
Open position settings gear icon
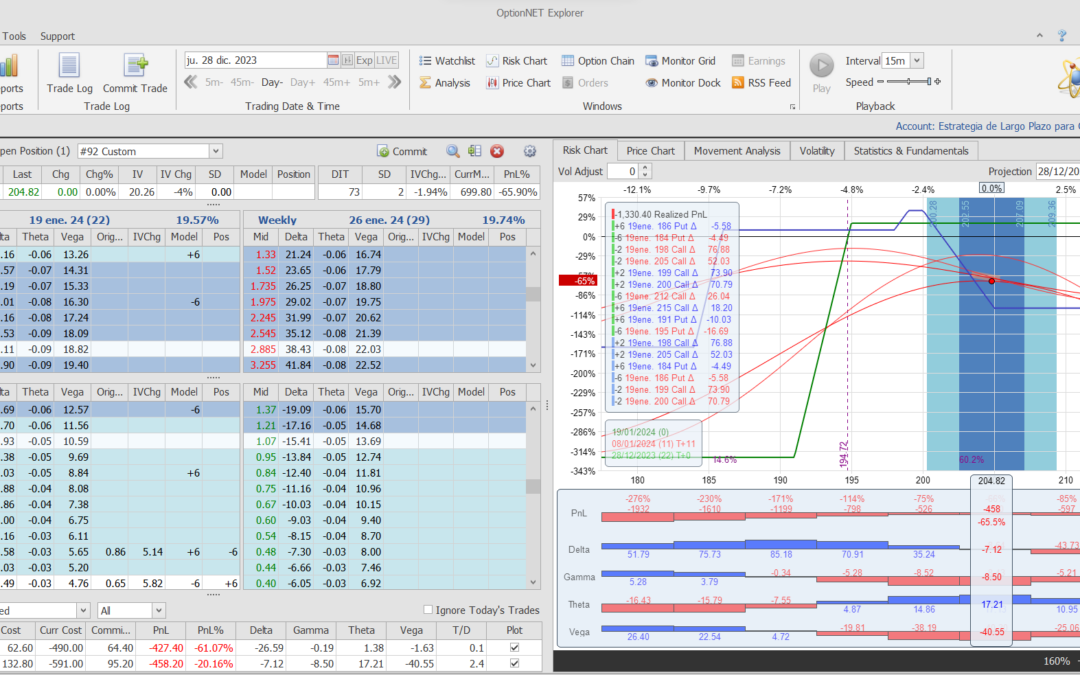pos(529,151)
